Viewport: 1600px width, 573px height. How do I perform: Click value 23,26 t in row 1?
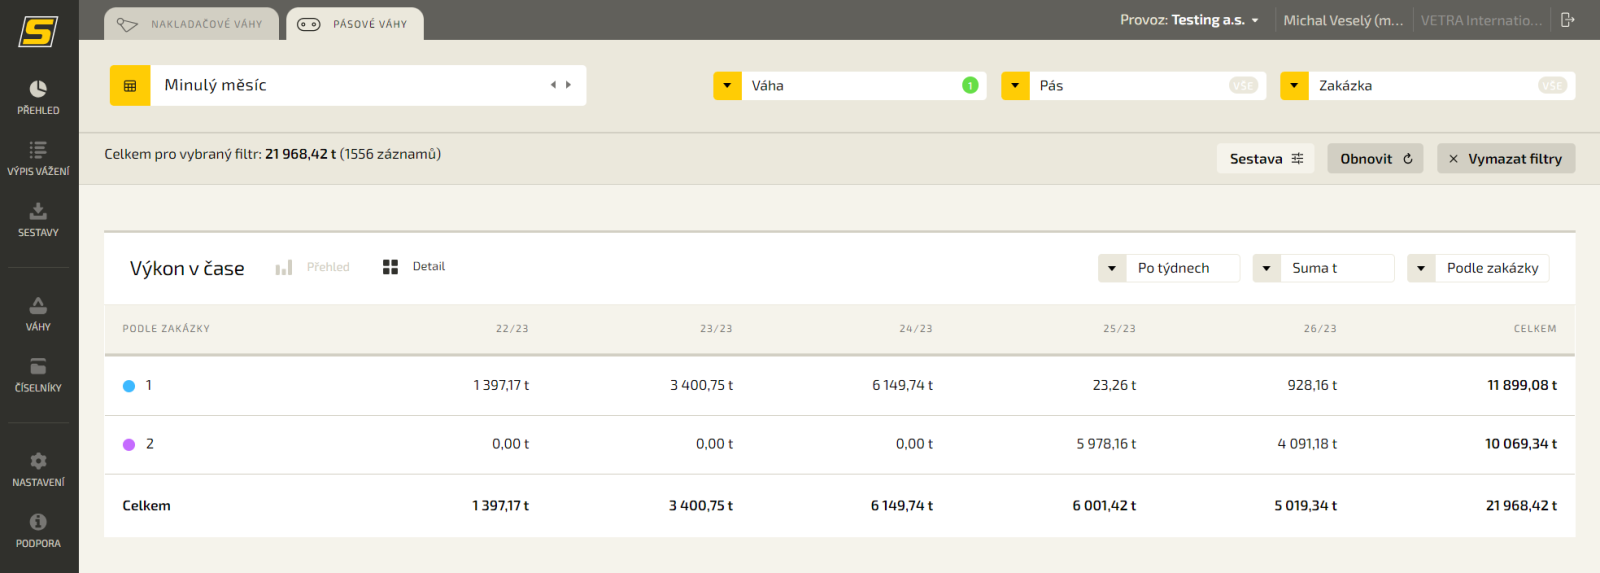tap(1114, 385)
